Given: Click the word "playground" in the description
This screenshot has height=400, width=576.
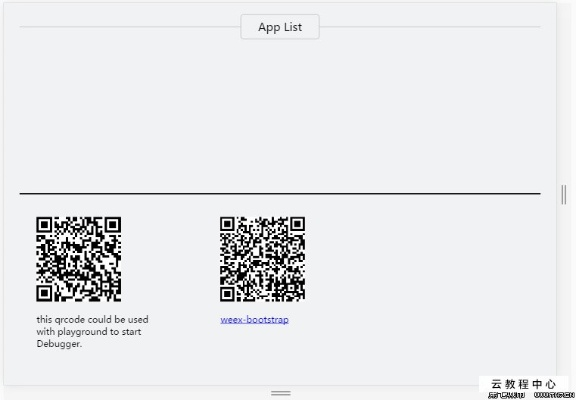Looking at the screenshot, I should click(x=78, y=332).
